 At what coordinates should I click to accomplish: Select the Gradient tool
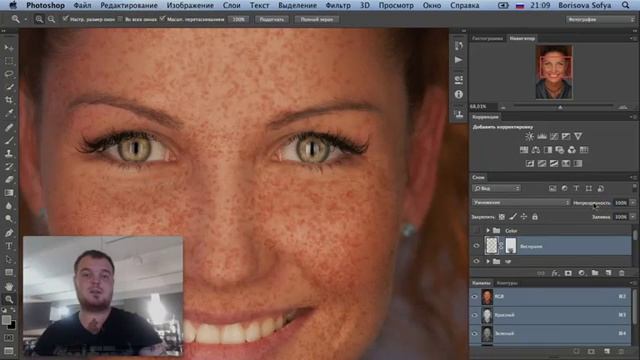coord(9,193)
